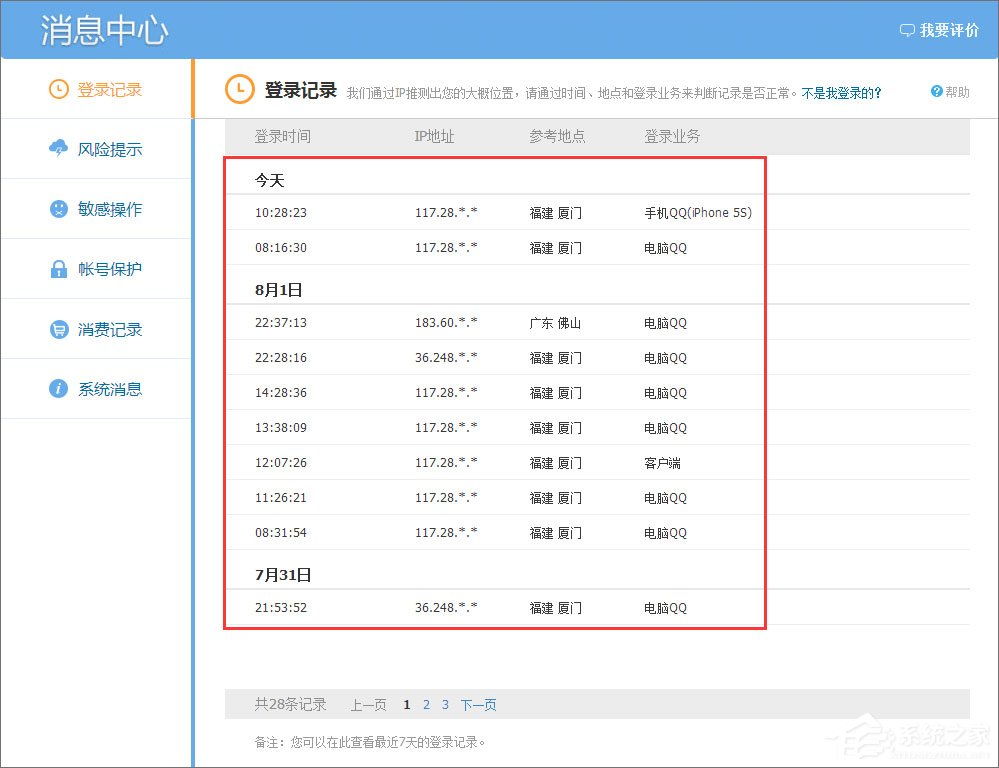The width and height of the screenshot is (999, 768).
Task: Go to 下一页 in pagination
Action: pos(478,704)
